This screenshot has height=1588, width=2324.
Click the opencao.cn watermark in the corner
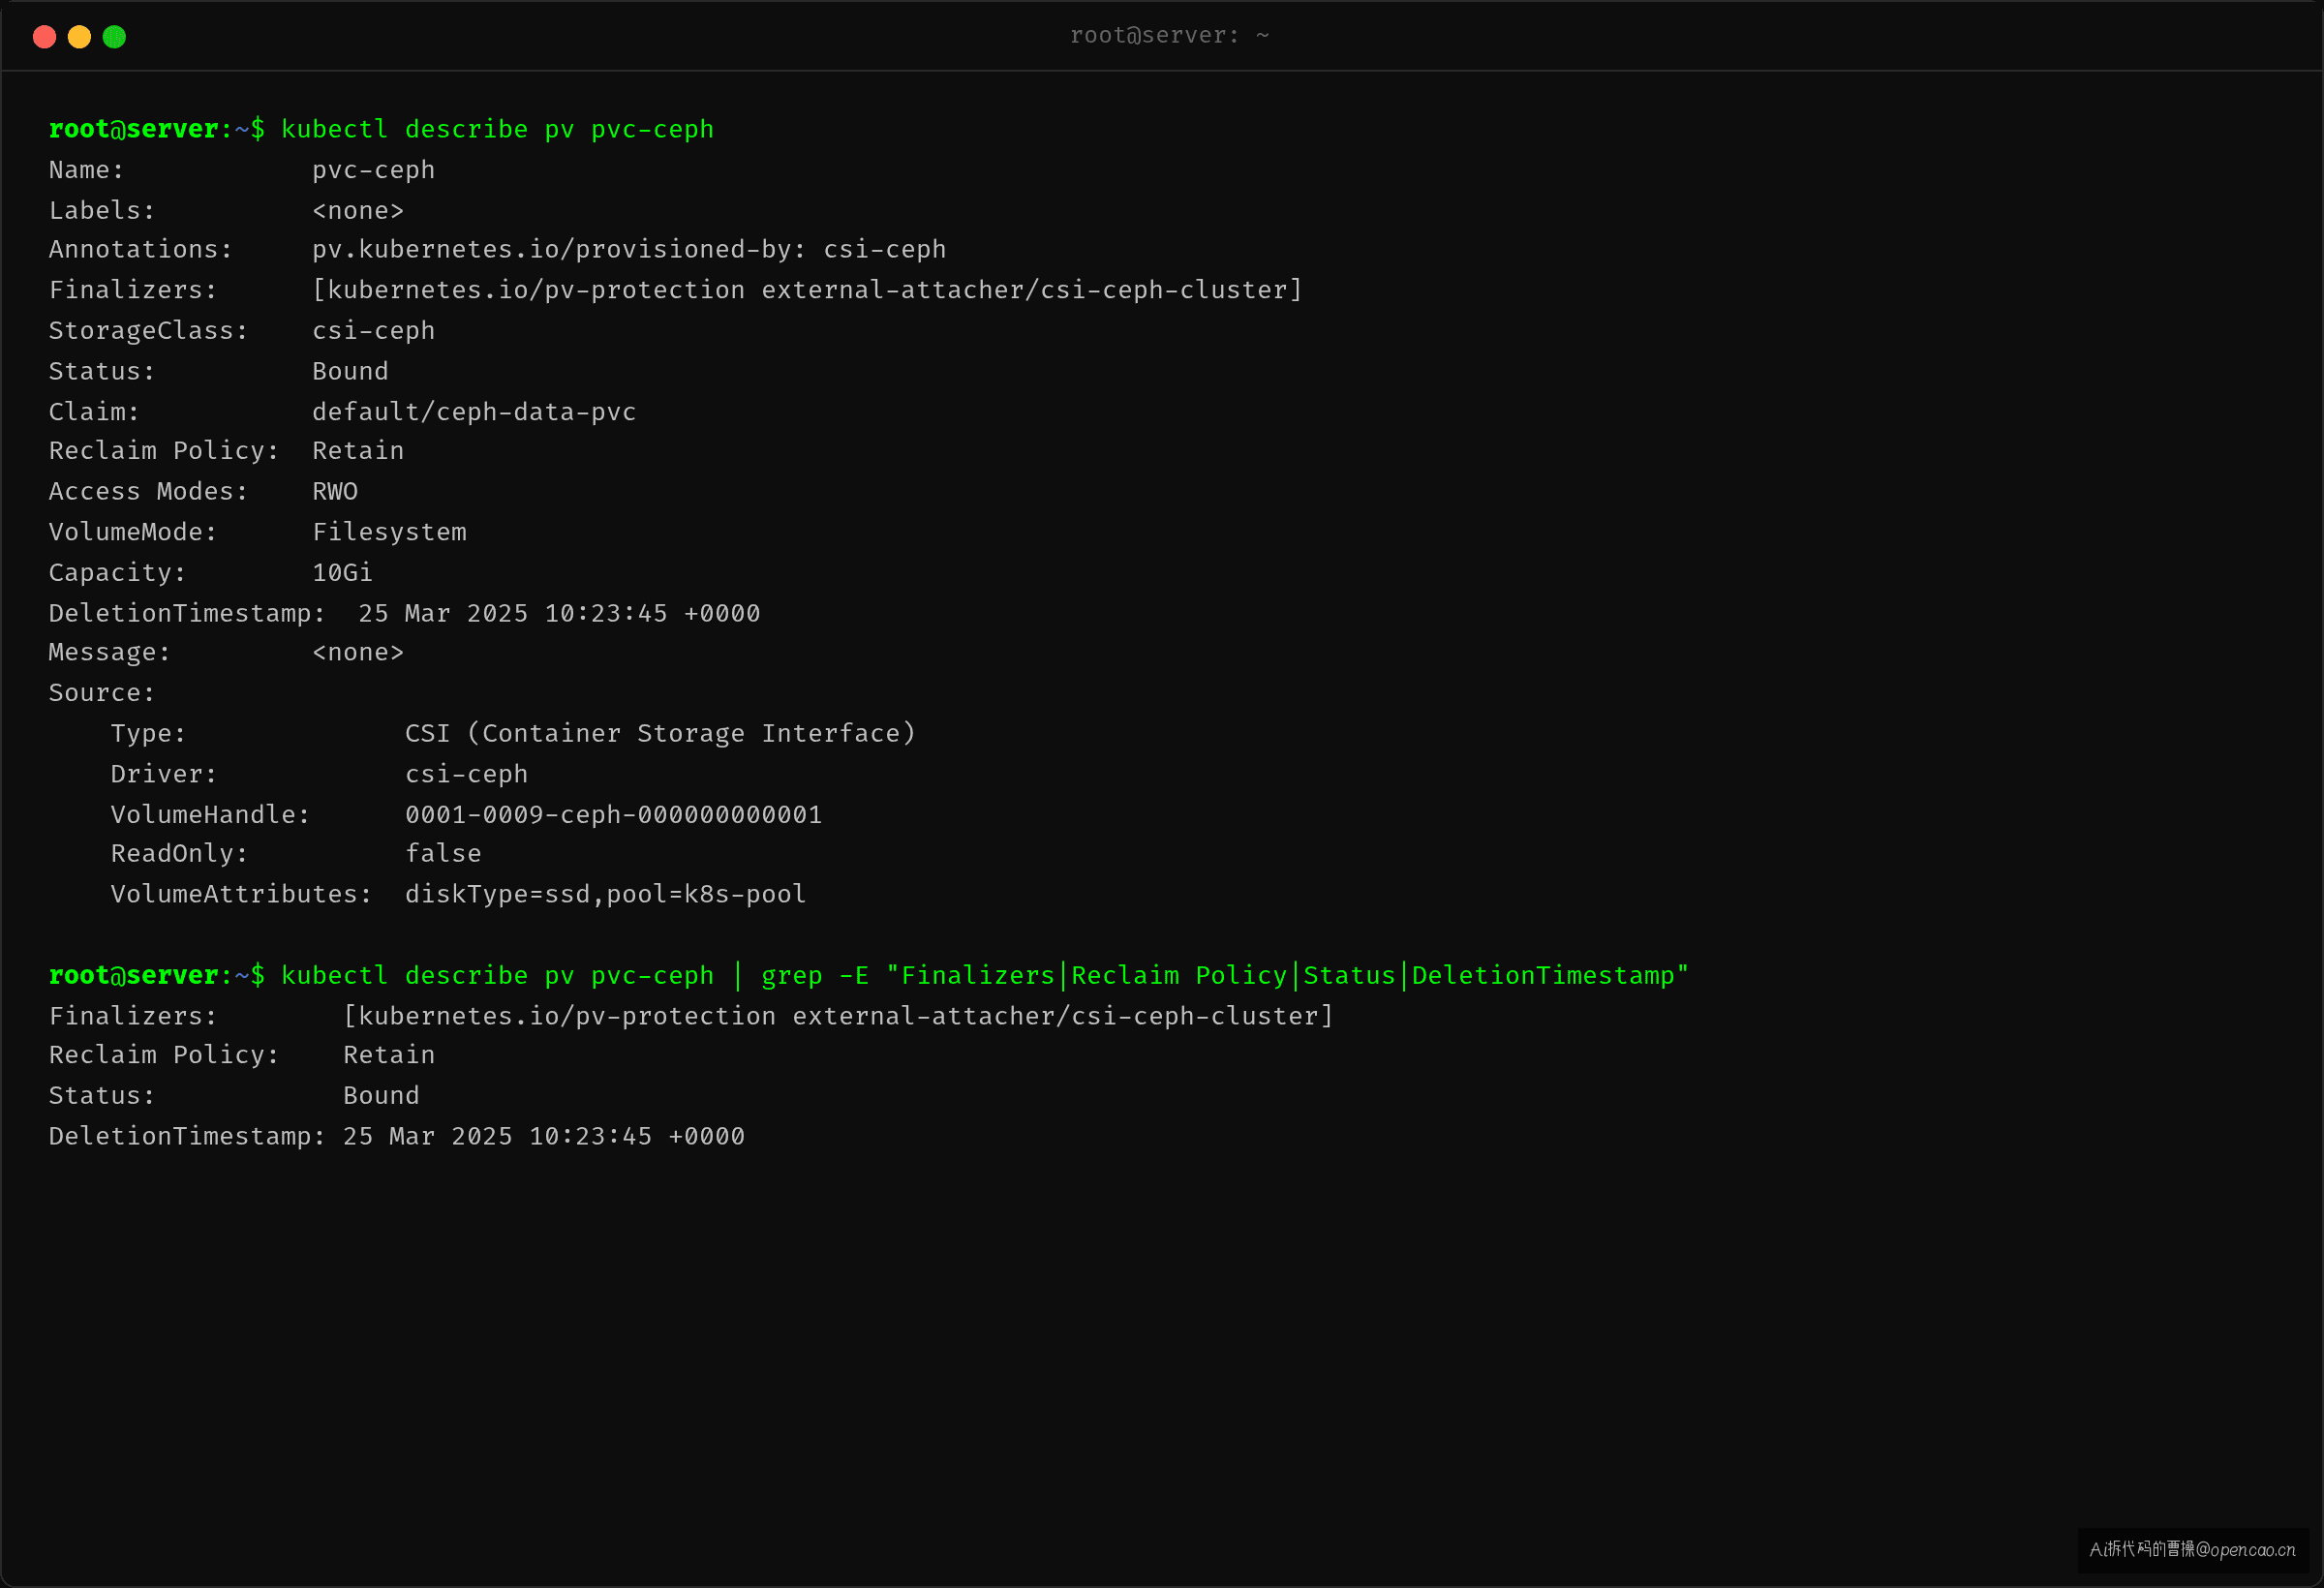2192,1550
